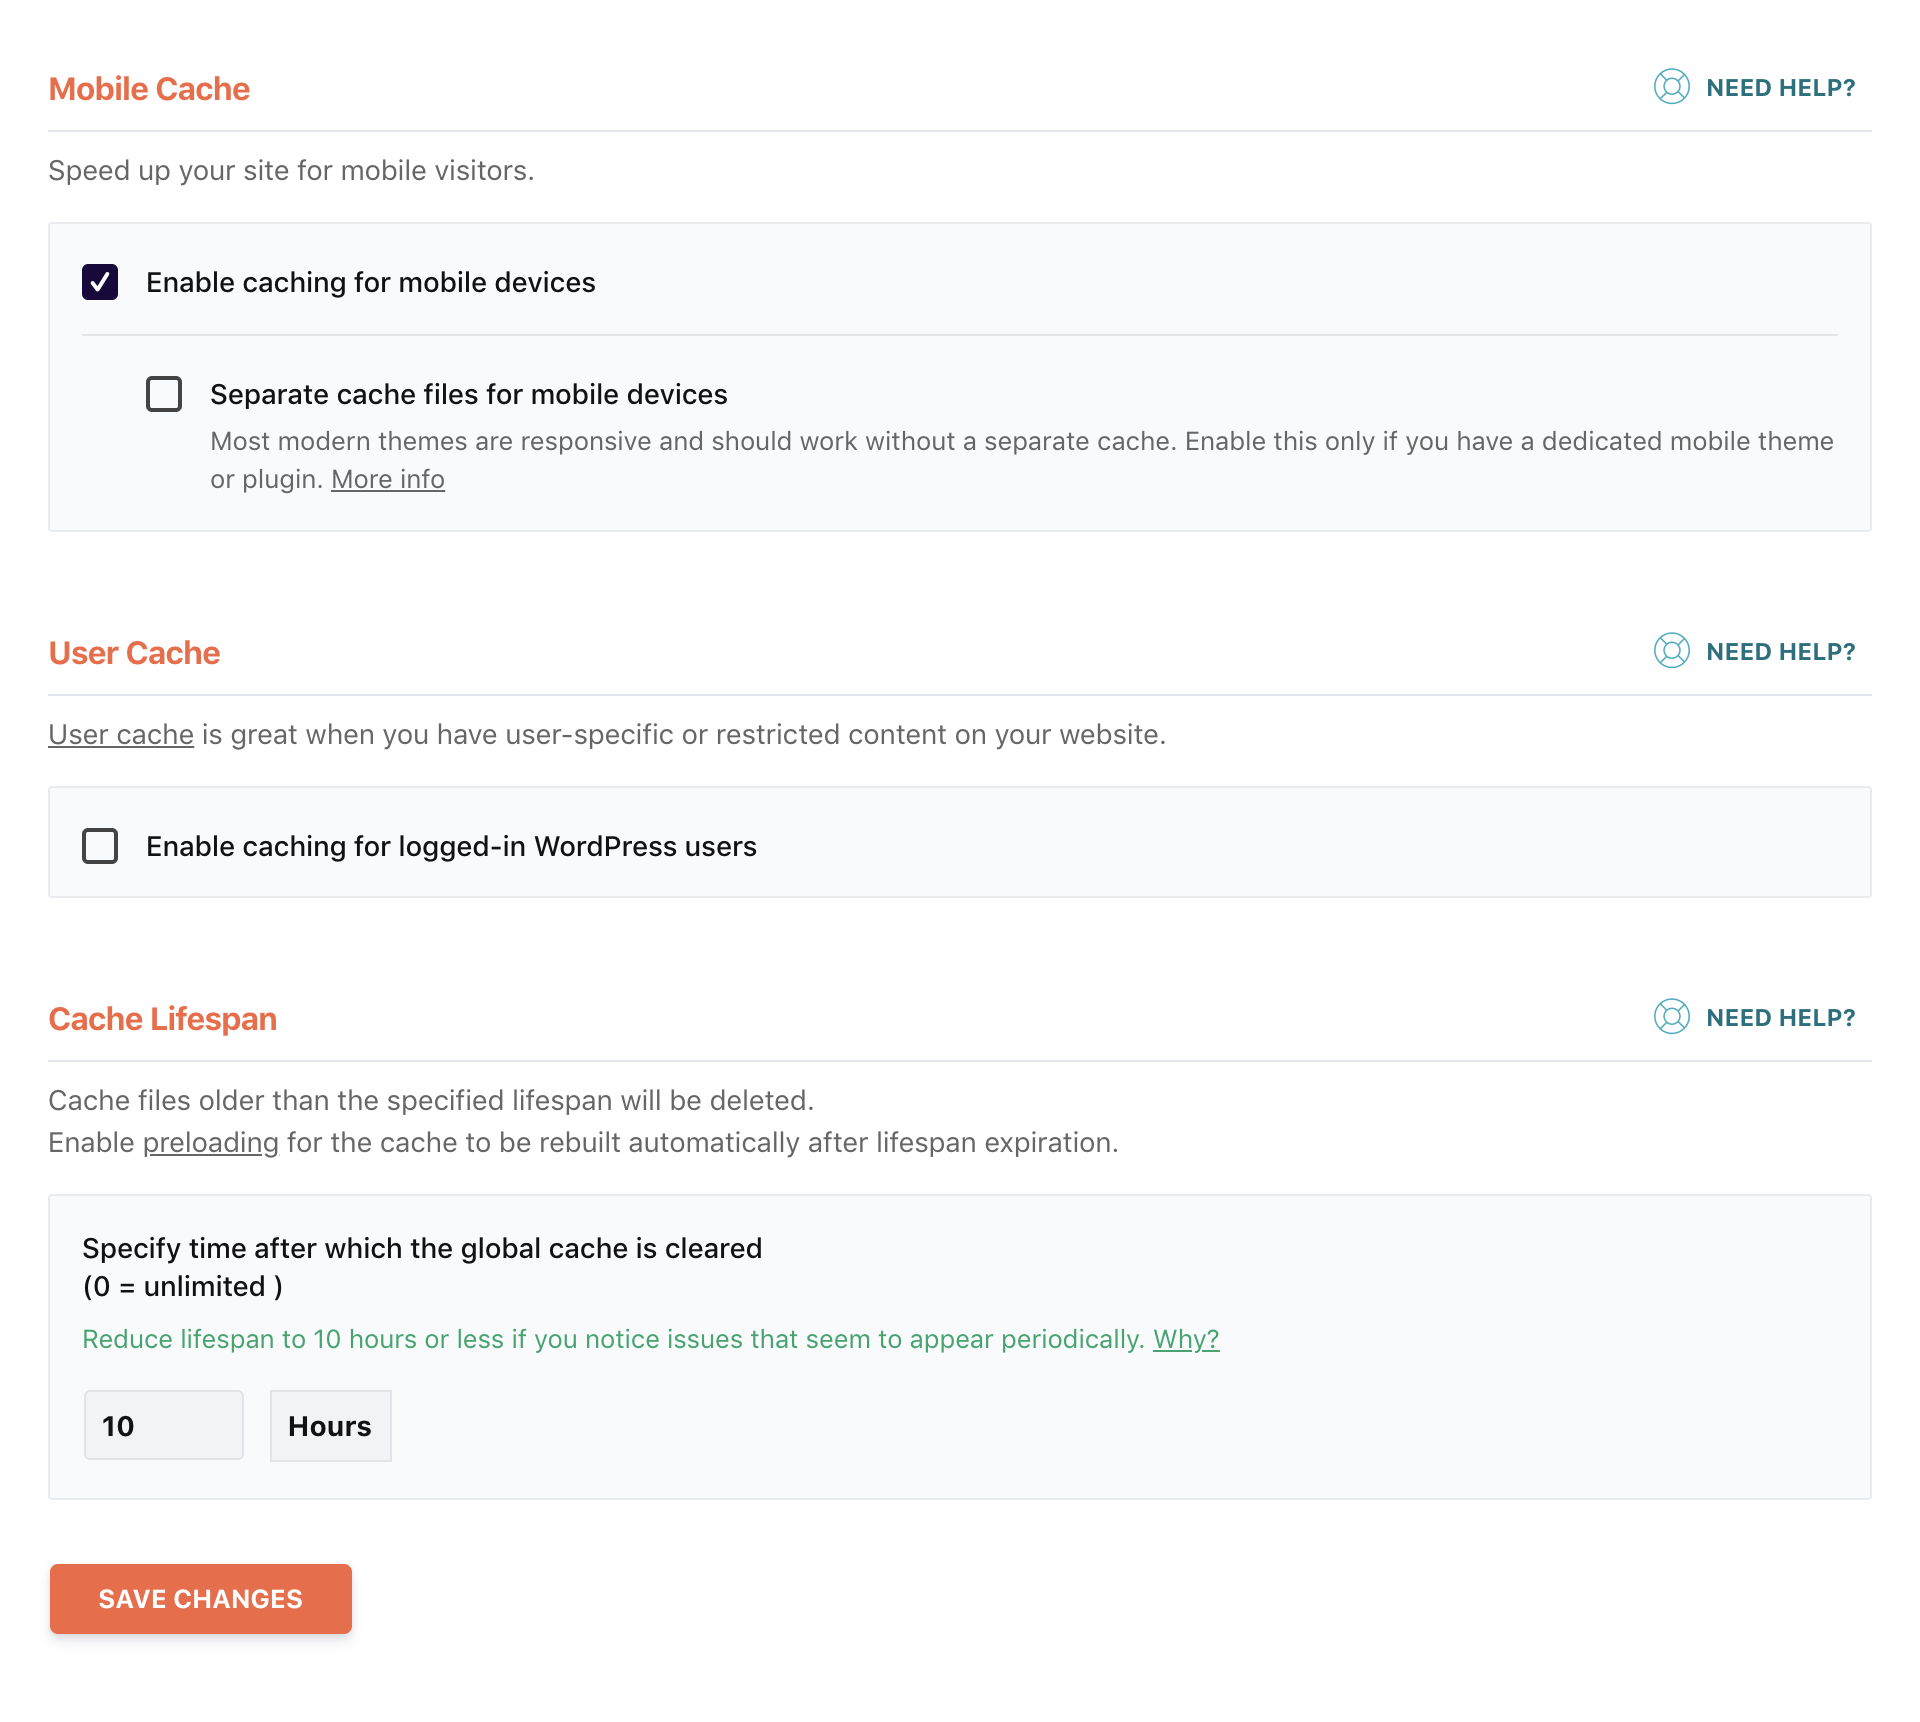Click the lifebuoy icon beside User Cache help
The width and height of the screenshot is (1920, 1722).
pyautogui.click(x=1671, y=651)
